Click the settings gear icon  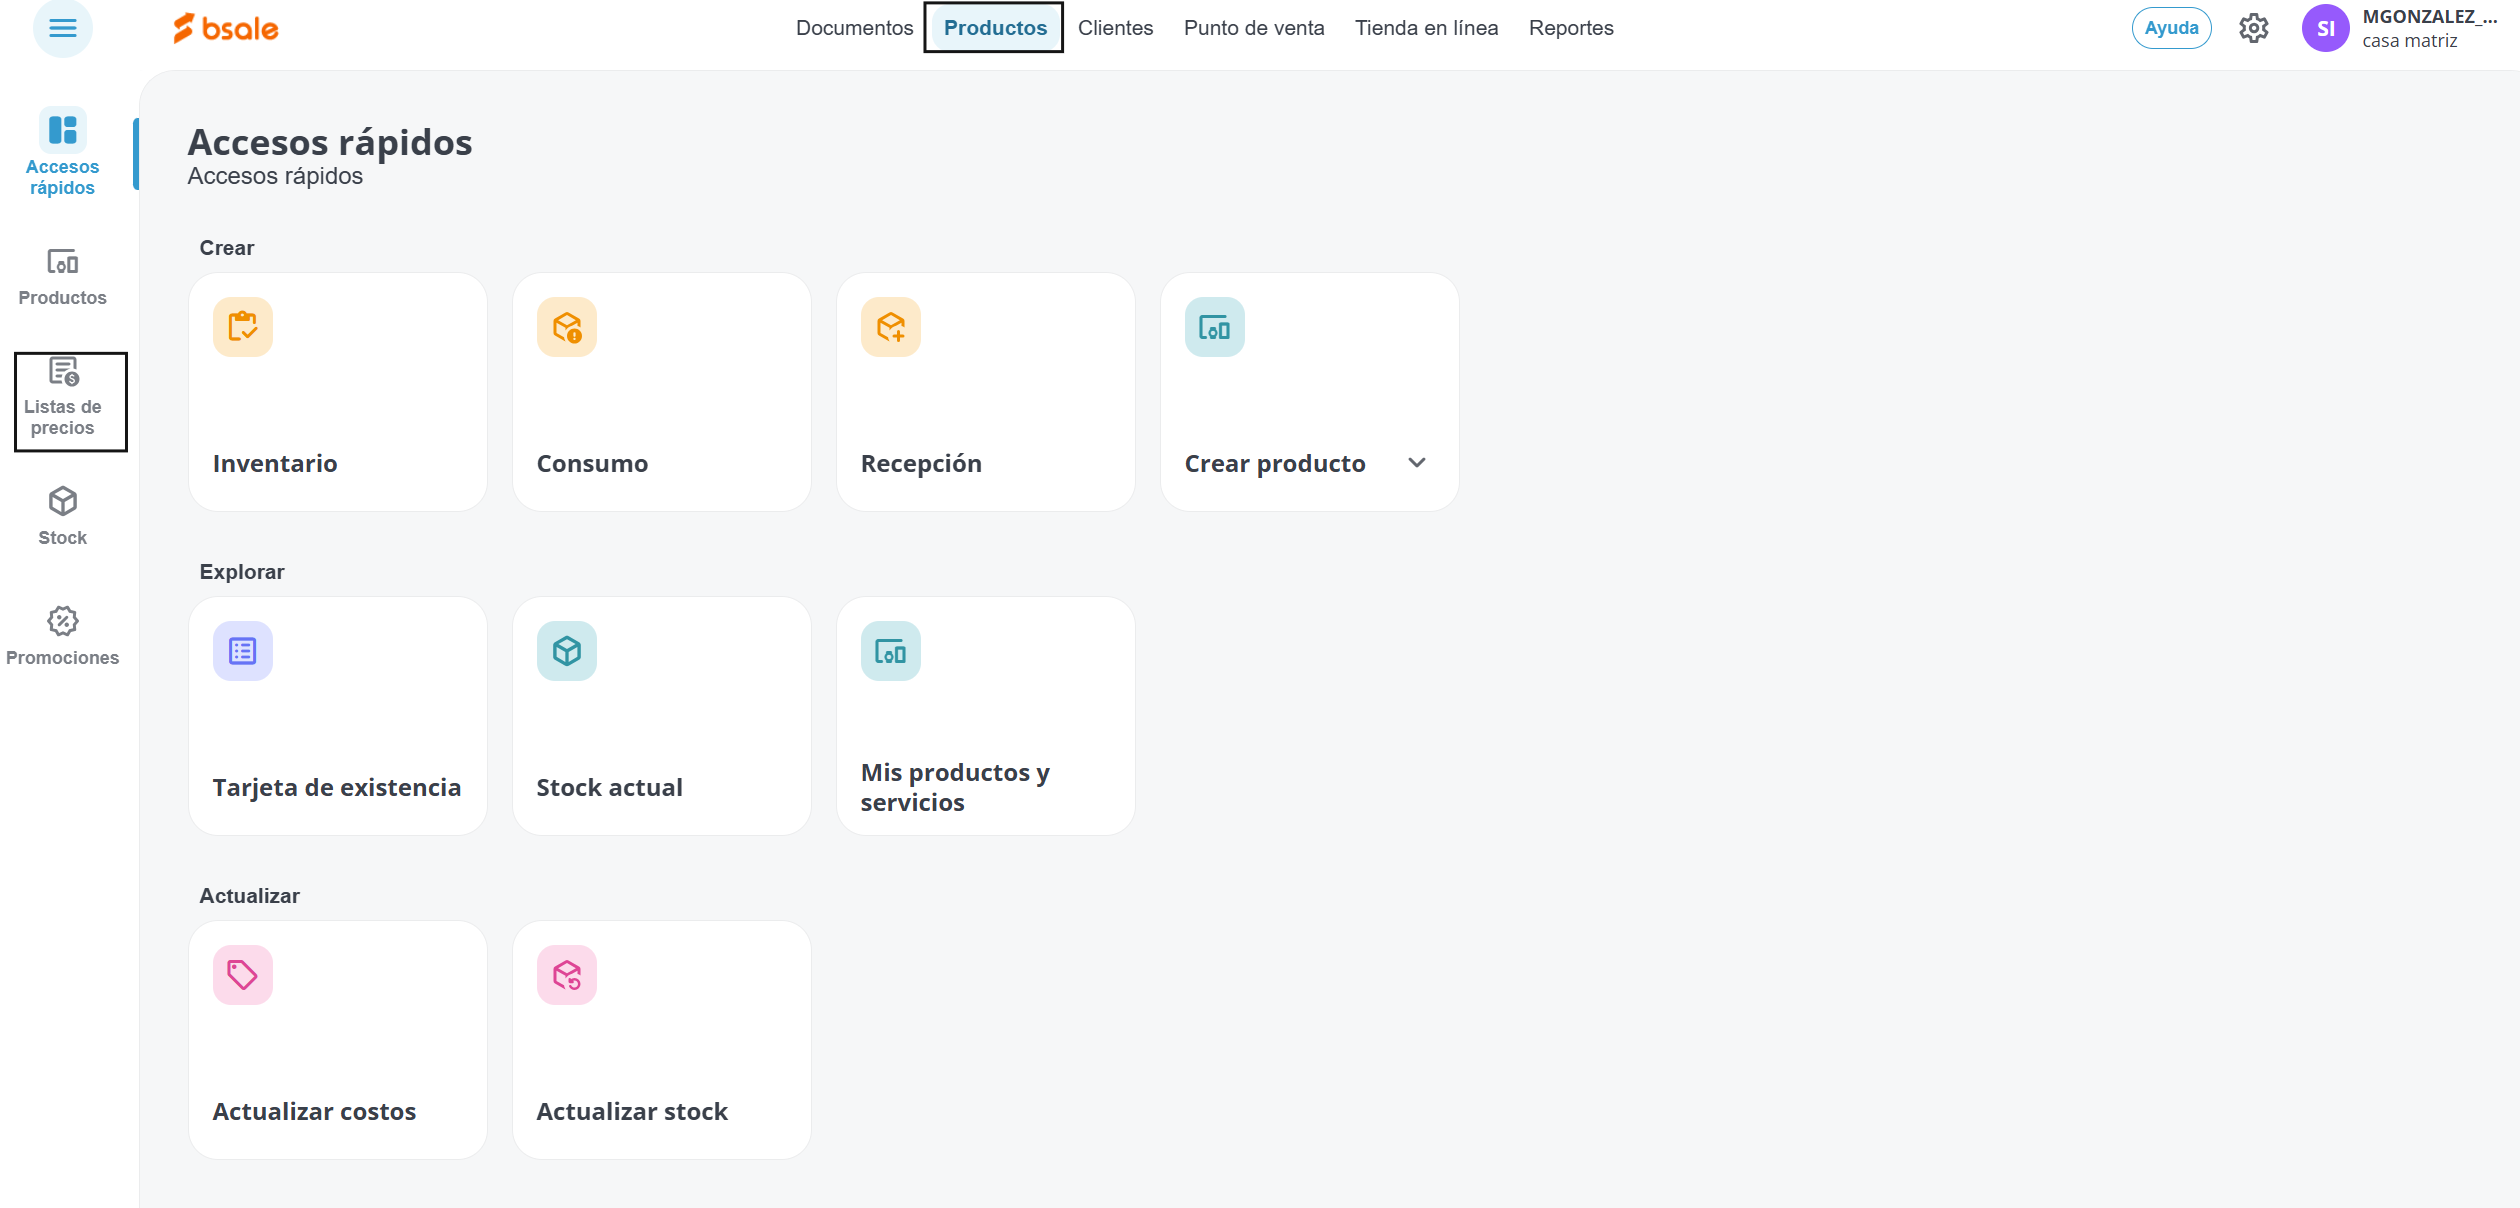coord(2253,28)
